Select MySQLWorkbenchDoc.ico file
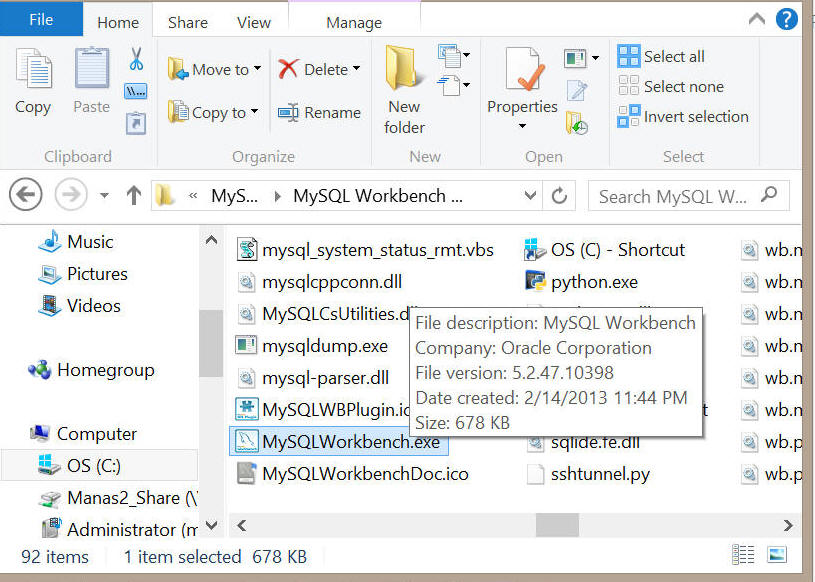 (x=352, y=474)
